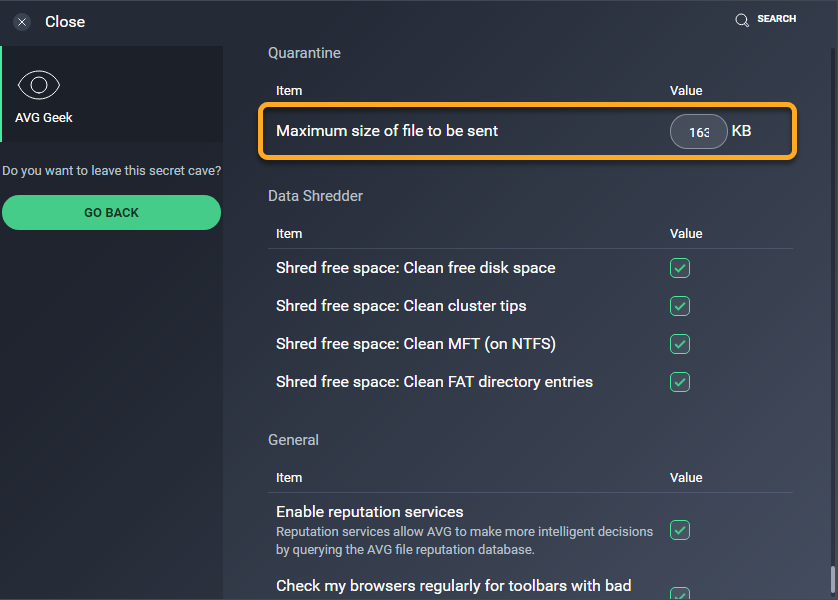Click the AVG Geek sidebar label
The image size is (838, 600).
(x=44, y=118)
